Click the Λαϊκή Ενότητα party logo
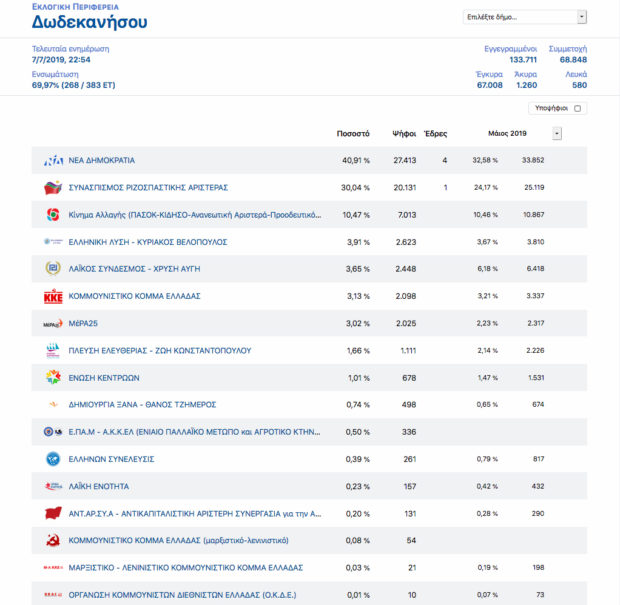Image resolution: width=620 pixels, height=605 pixels. coord(53,486)
